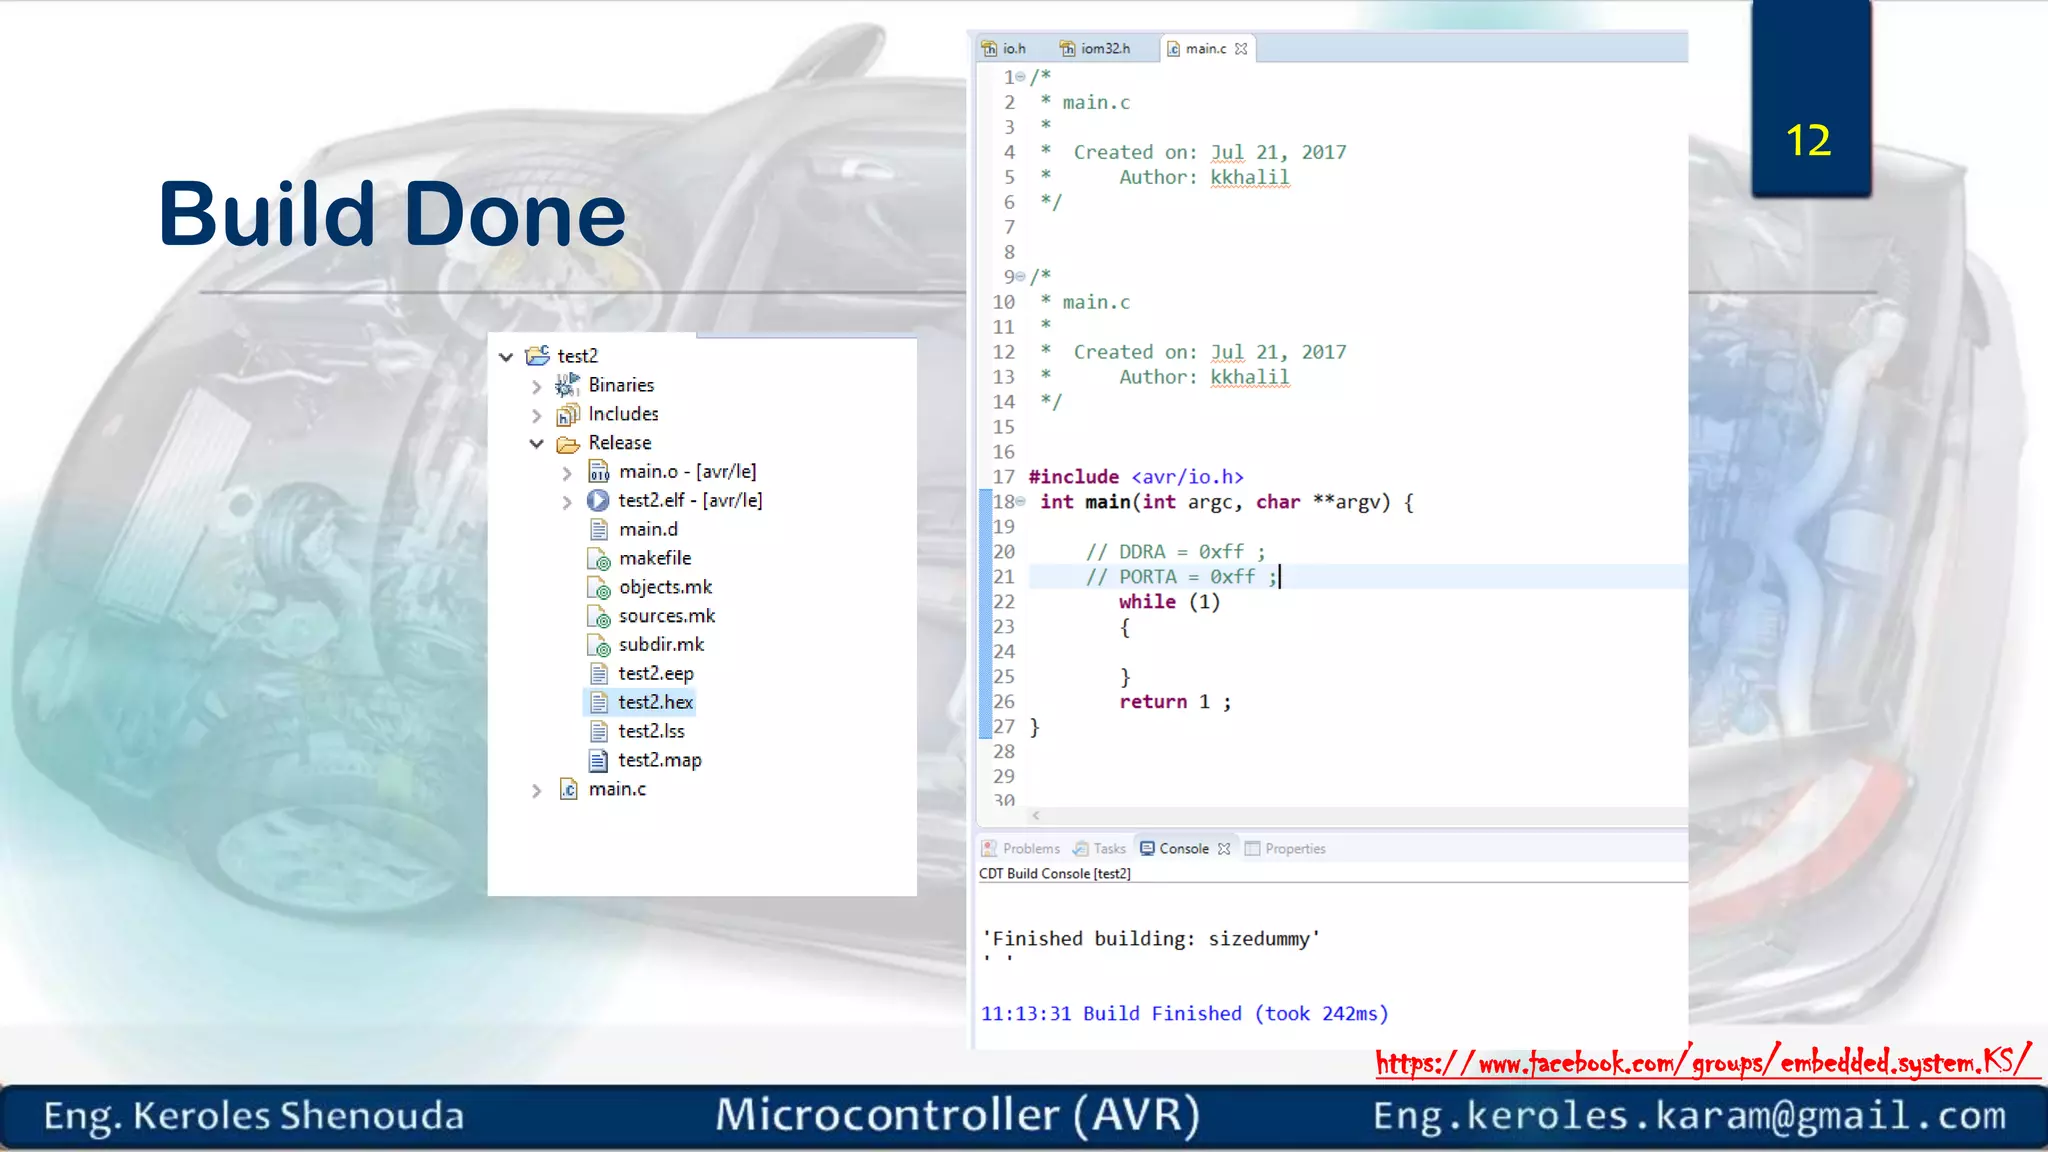Select test2.lss label in the tree

(651, 731)
